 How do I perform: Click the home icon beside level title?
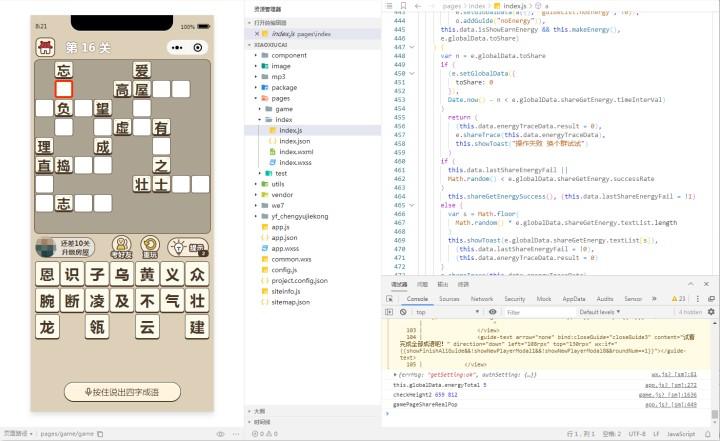45,47
